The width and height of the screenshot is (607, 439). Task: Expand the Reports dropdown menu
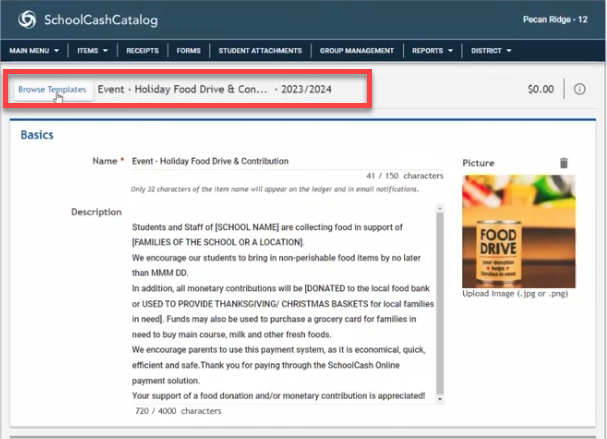click(x=432, y=51)
